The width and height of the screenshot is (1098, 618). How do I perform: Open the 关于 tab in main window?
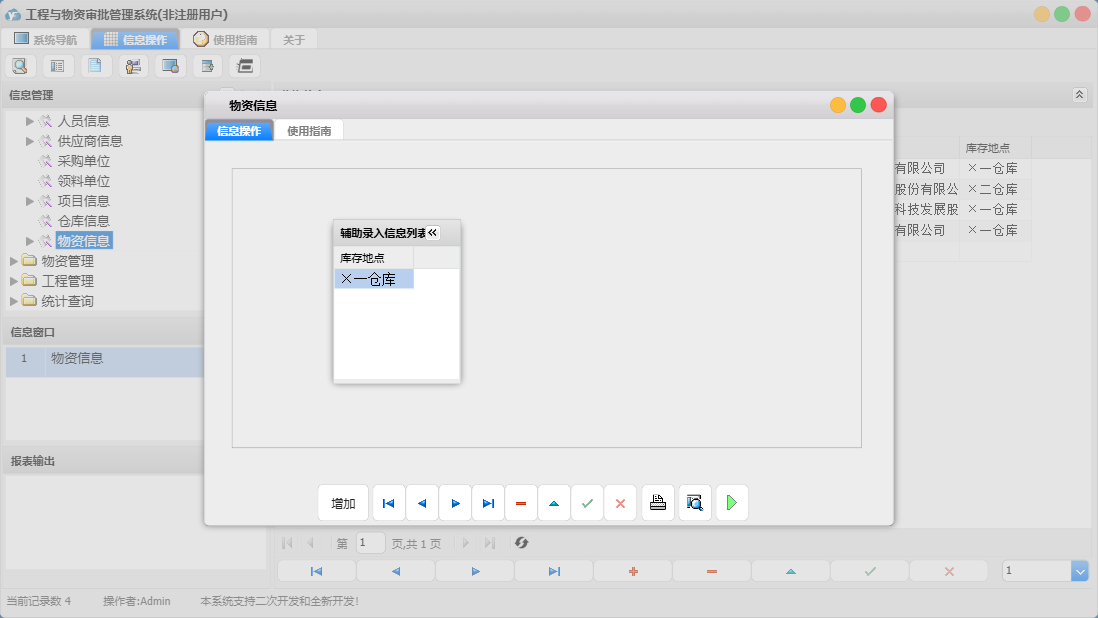(294, 40)
